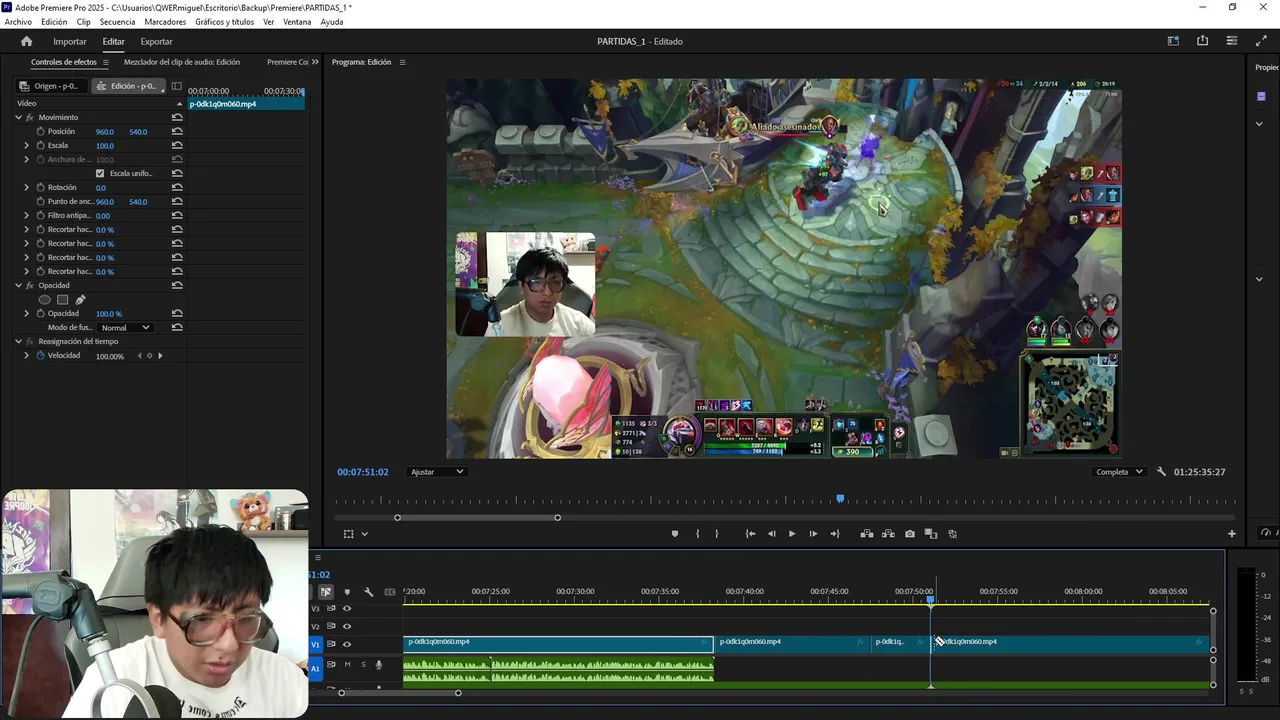The image size is (1280, 720).
Task: Toggle V3 track output eye
Action: click(x=347, y=608)
